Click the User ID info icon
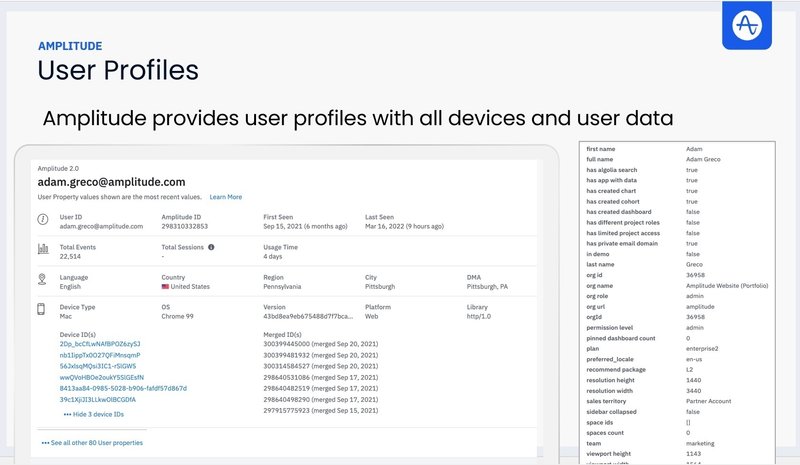The height and width of the screenshot is (465, 800). click(x=43, y=219)
